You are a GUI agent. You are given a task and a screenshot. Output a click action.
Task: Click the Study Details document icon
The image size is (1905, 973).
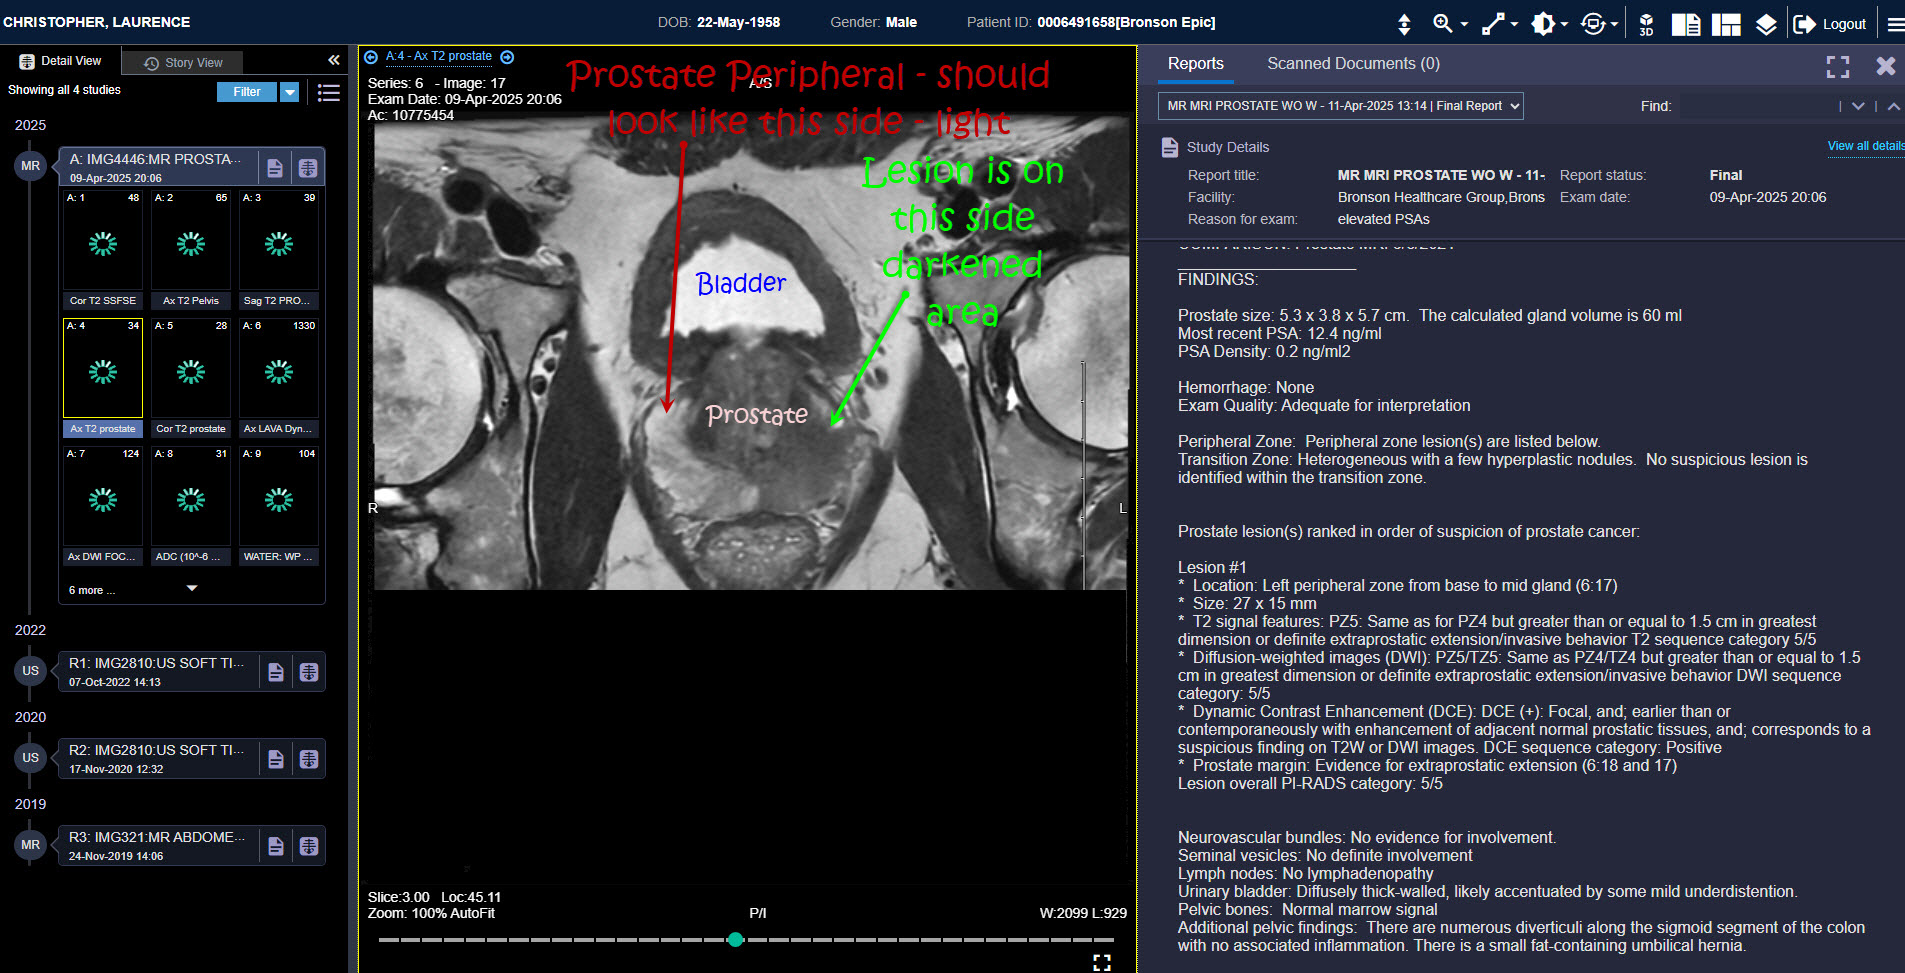click(1169, 147)
